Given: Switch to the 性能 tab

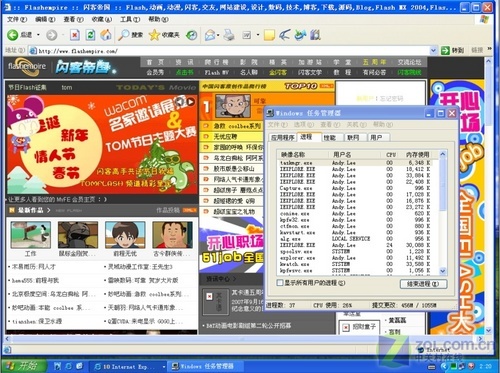Looking at the screenshot, I should [x=330, y=137].
